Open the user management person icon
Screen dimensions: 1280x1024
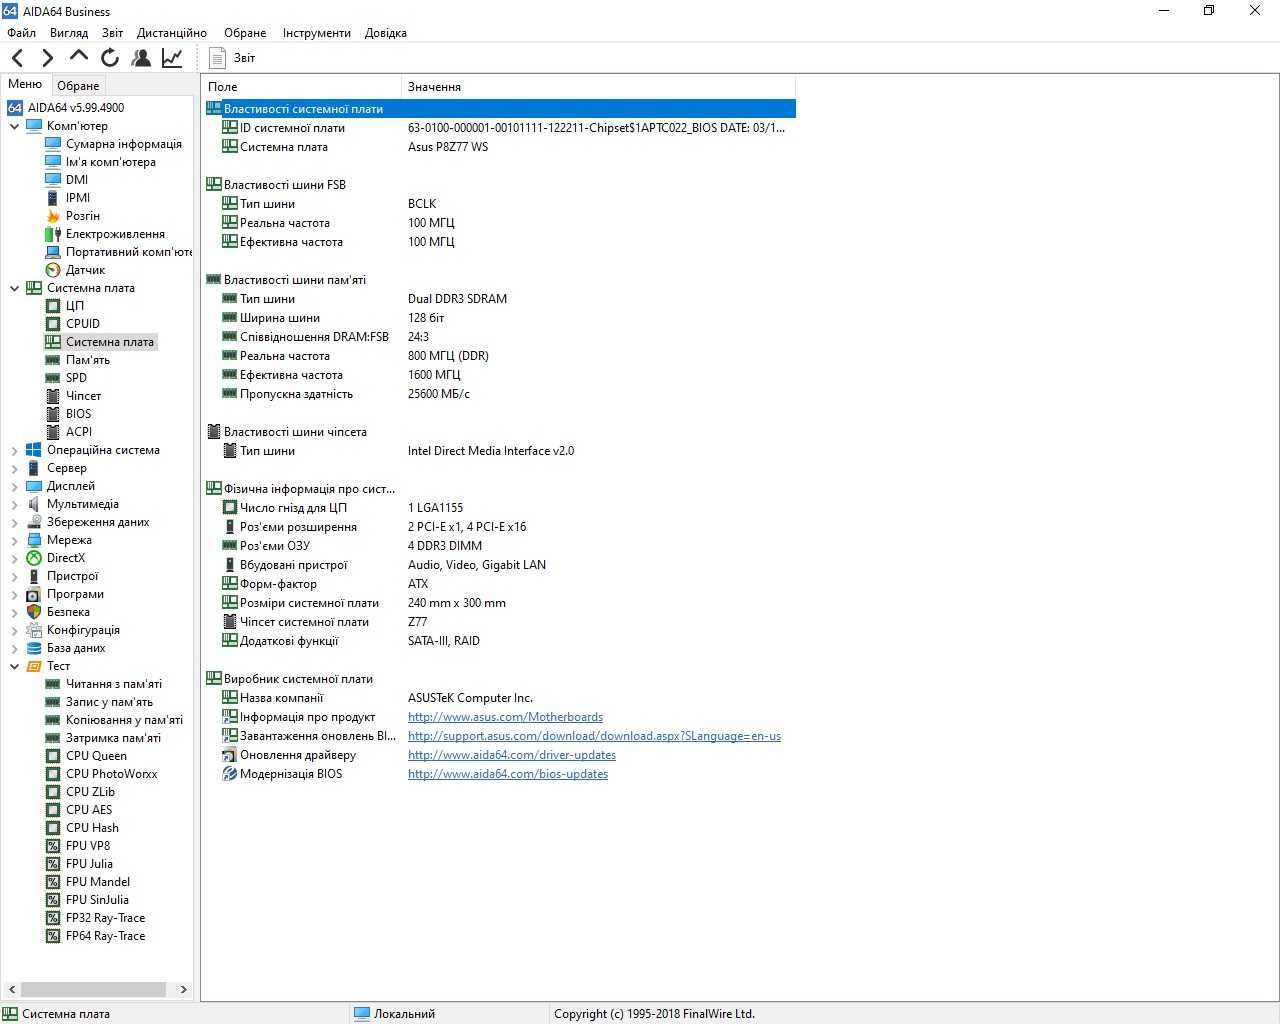click(x=141, y=58)
